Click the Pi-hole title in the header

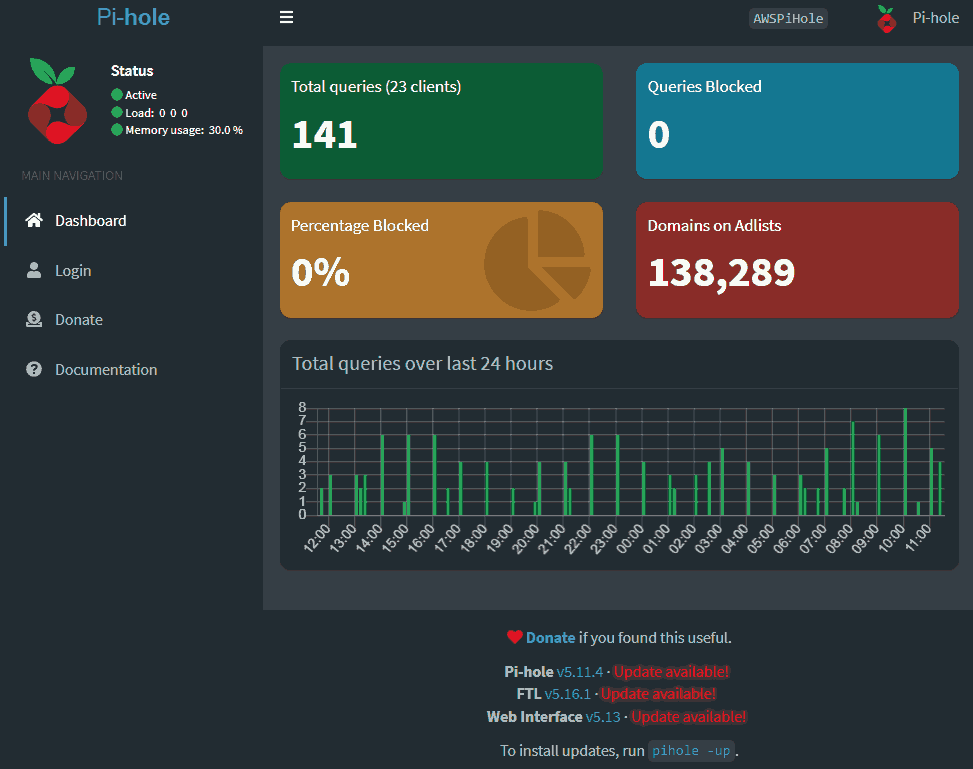coord(133,17)
